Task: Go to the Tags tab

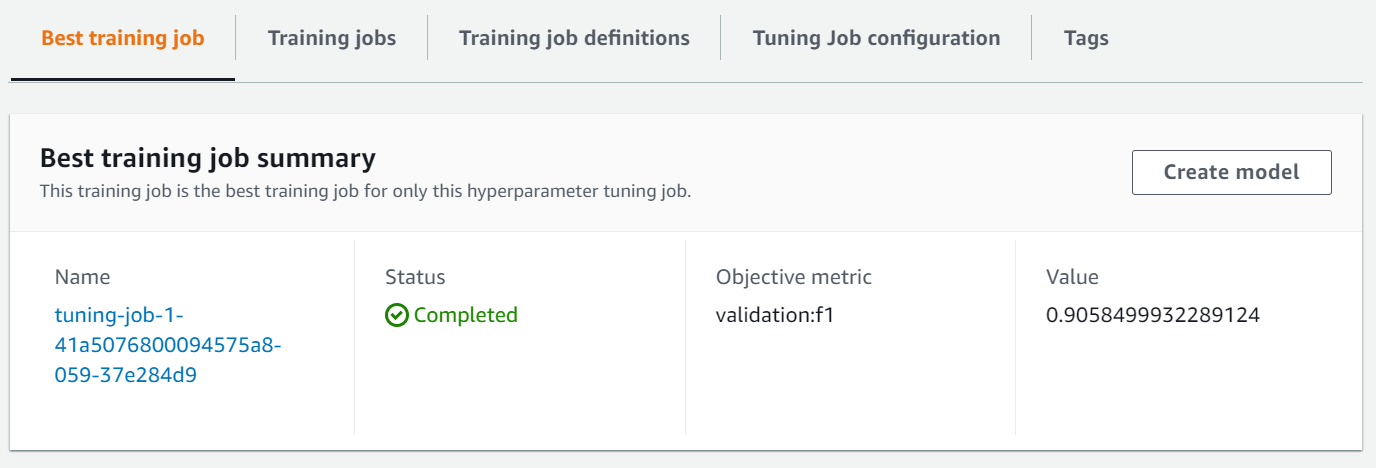Action: pyautogui.click(x=1086, y=39)
